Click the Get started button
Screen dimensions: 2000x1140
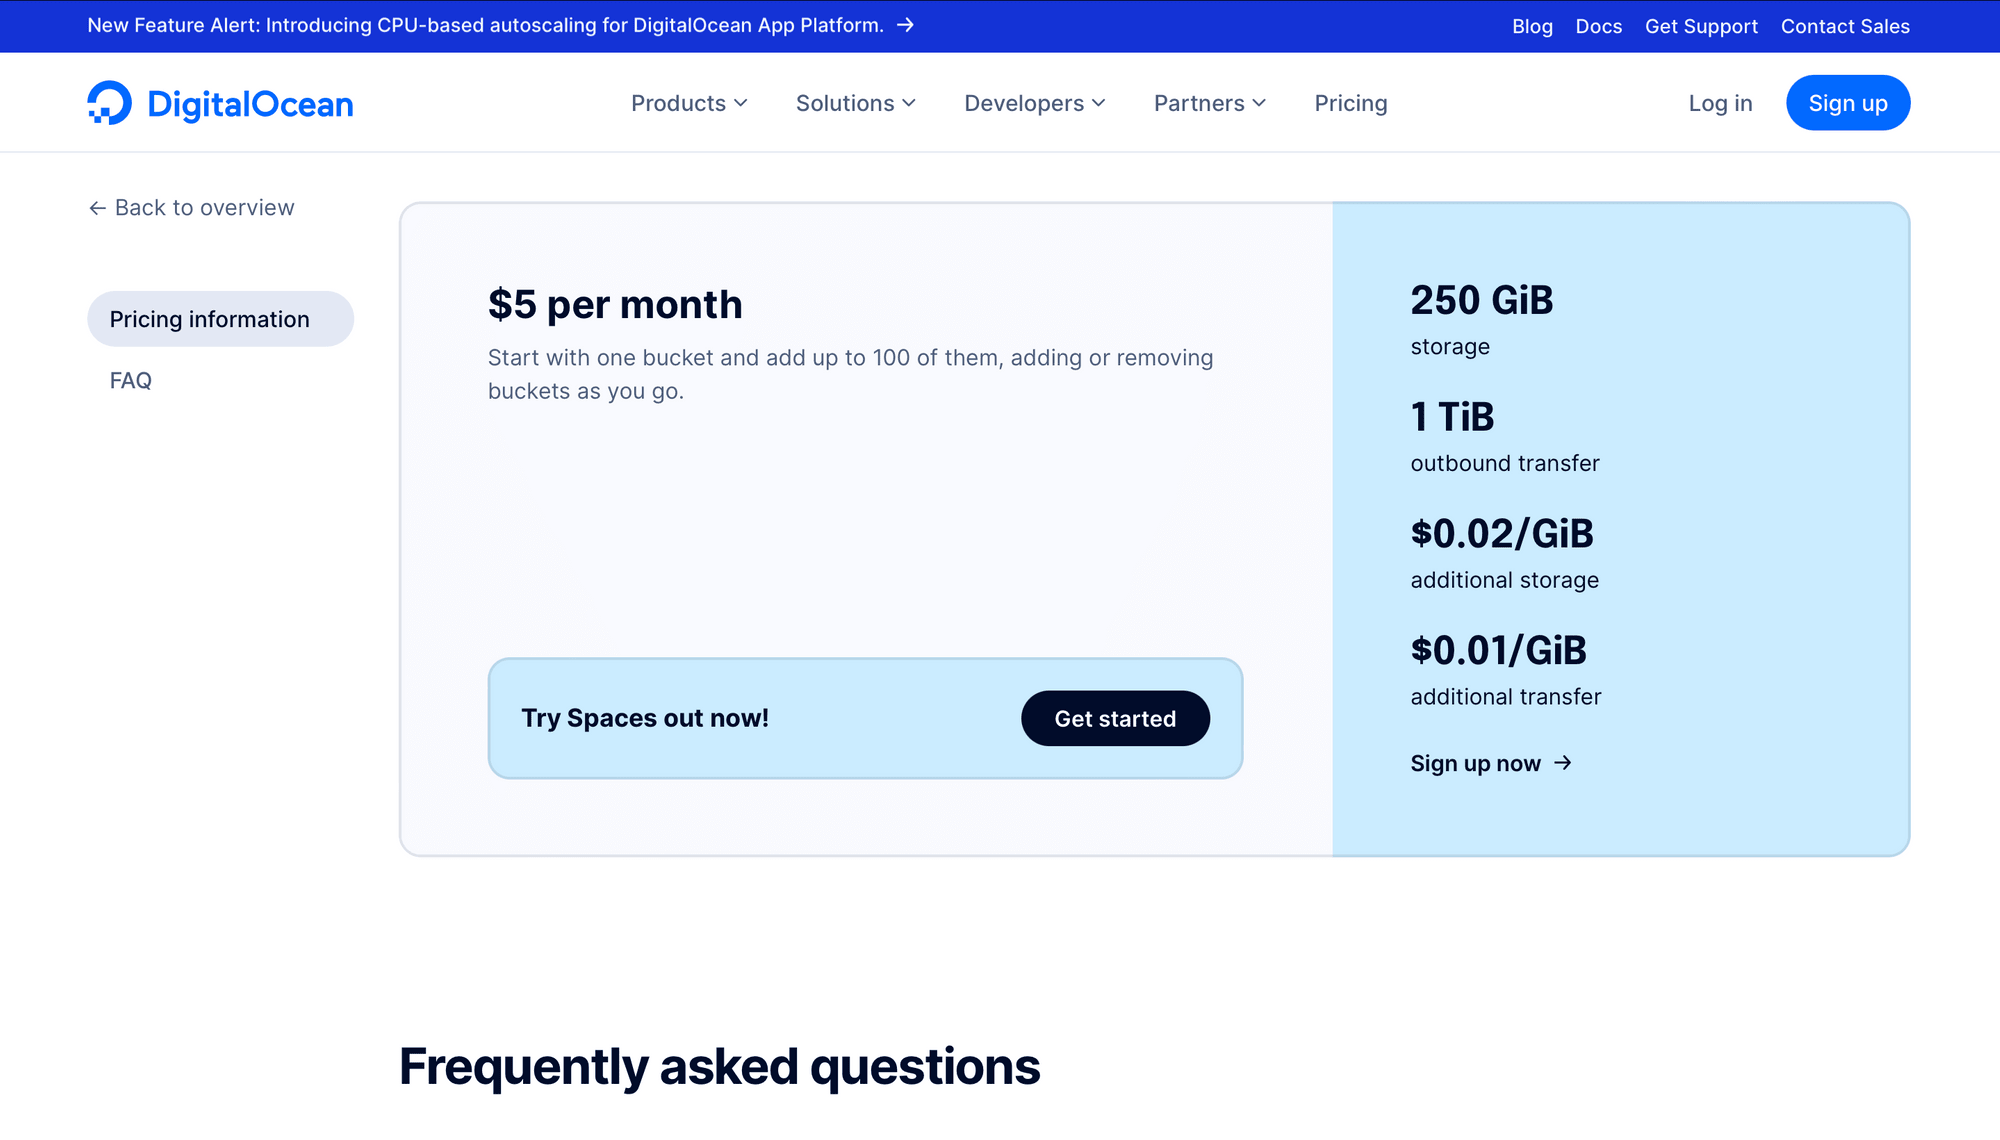point(1114,718)
